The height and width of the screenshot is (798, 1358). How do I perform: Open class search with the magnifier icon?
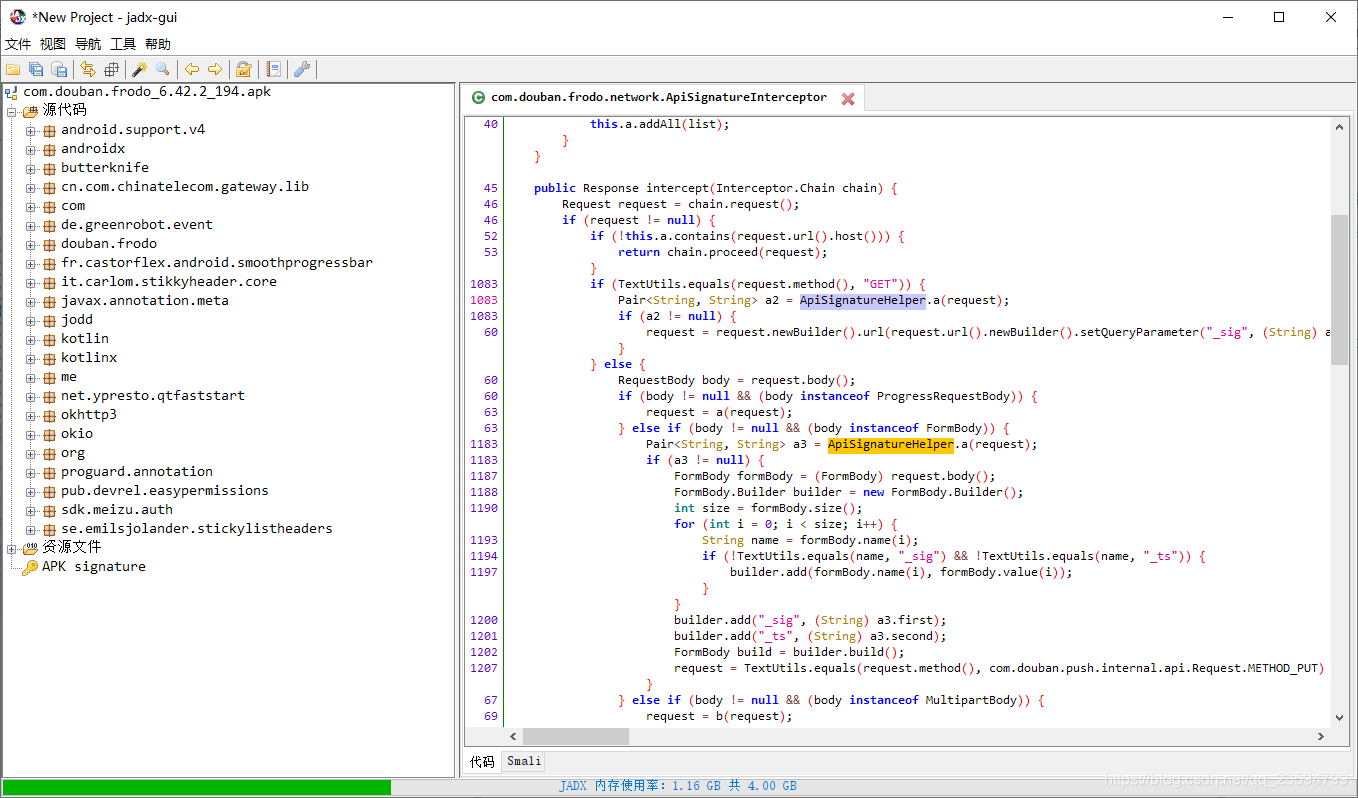163,69
